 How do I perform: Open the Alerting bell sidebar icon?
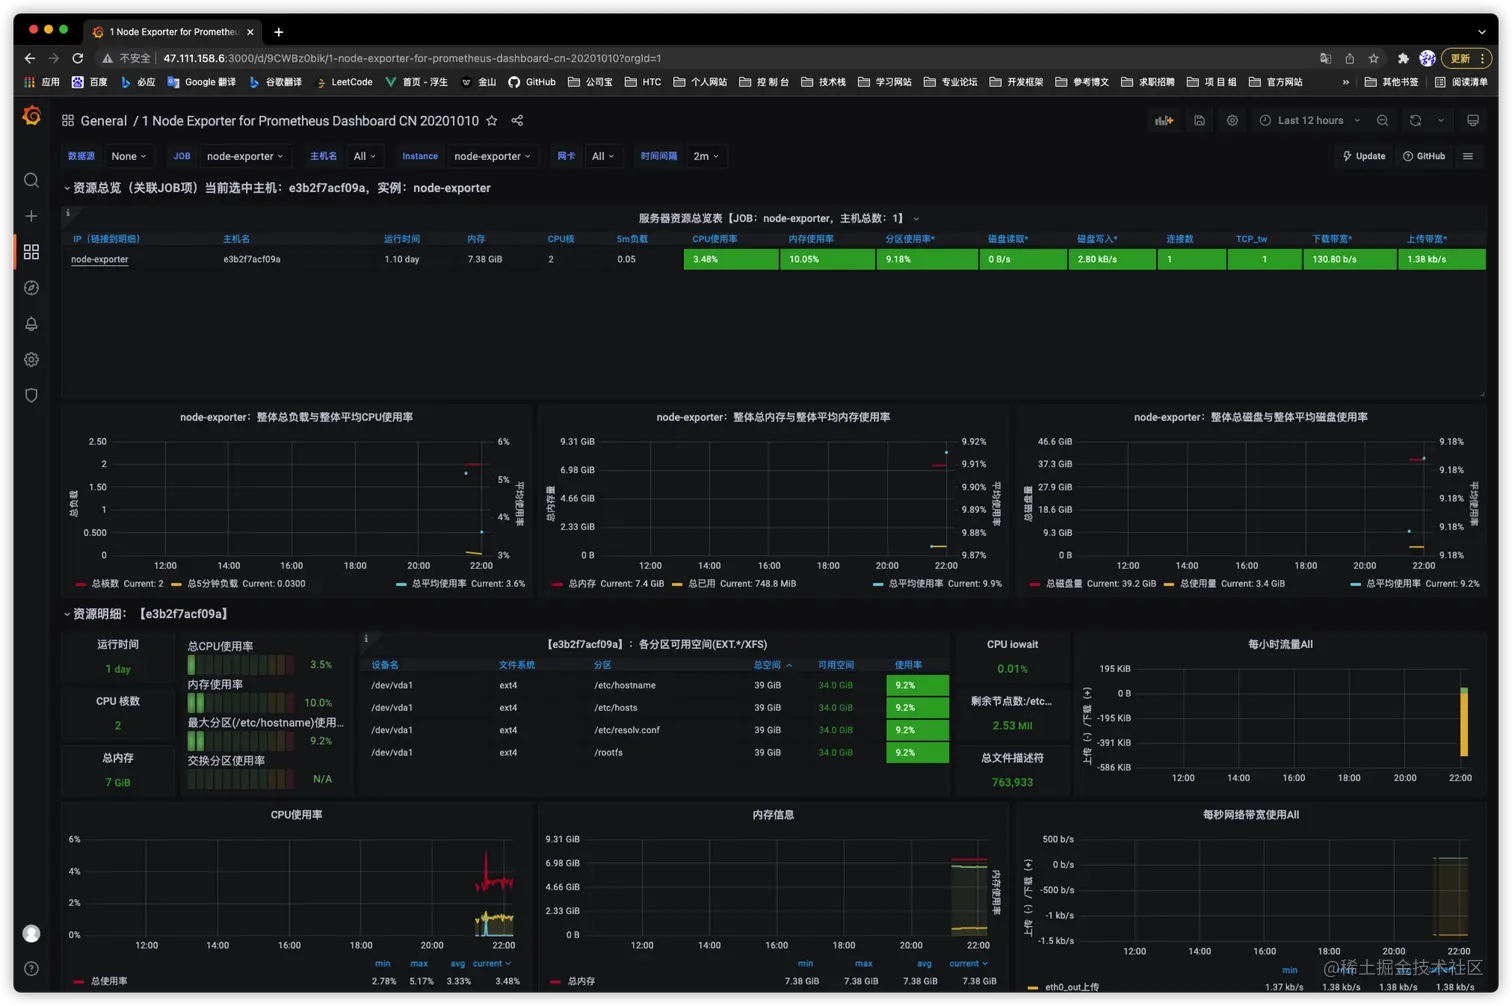(x=31, y=324)
